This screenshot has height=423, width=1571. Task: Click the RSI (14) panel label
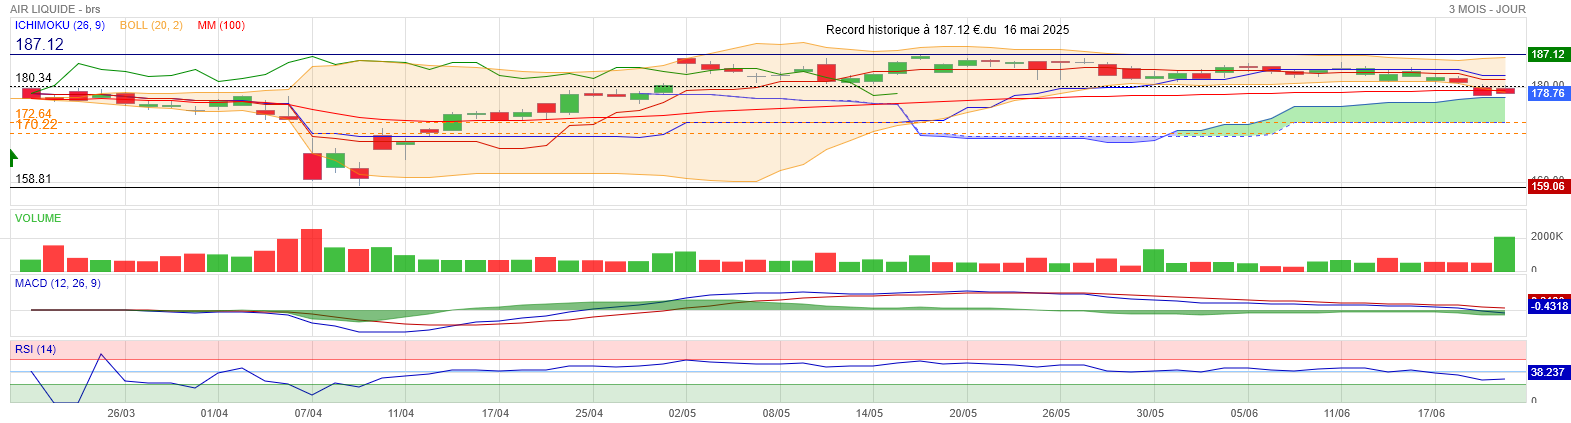coord(35,349)
